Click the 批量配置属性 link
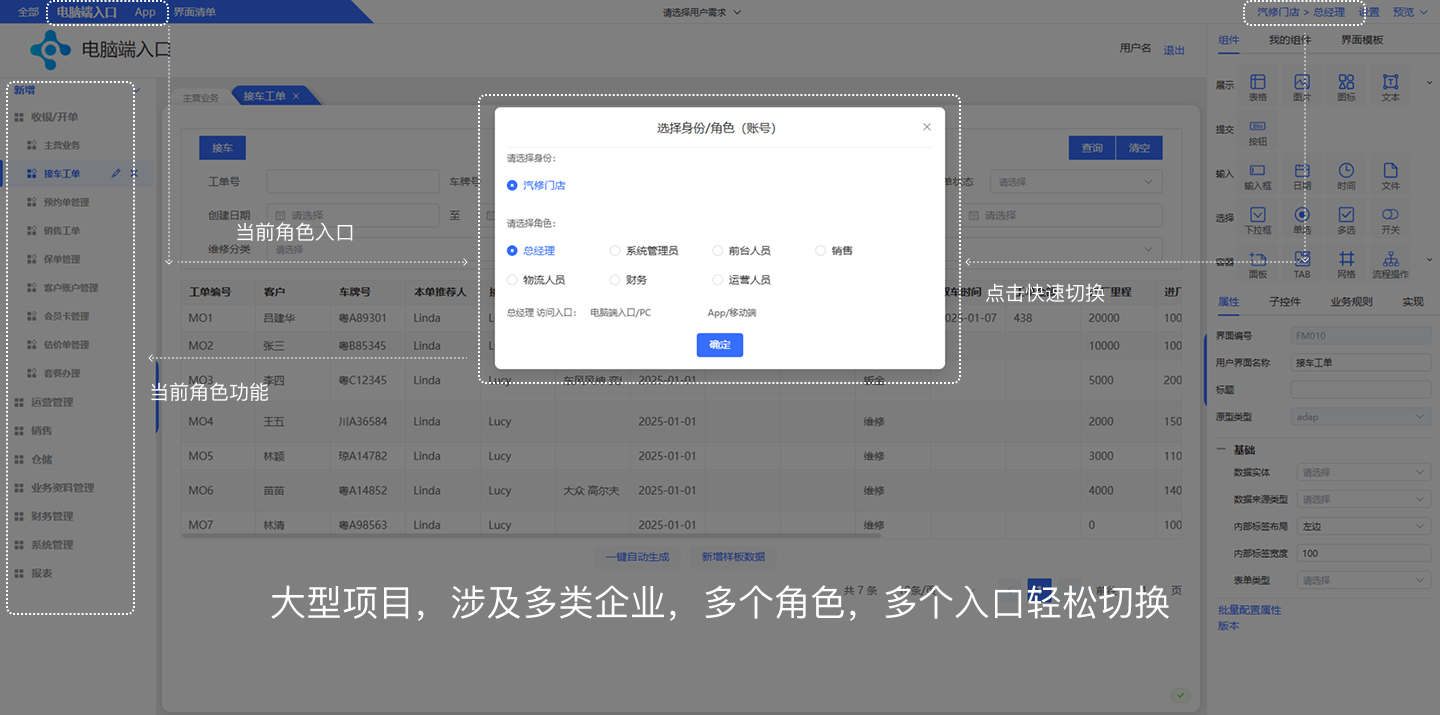 pos(1249,610)
